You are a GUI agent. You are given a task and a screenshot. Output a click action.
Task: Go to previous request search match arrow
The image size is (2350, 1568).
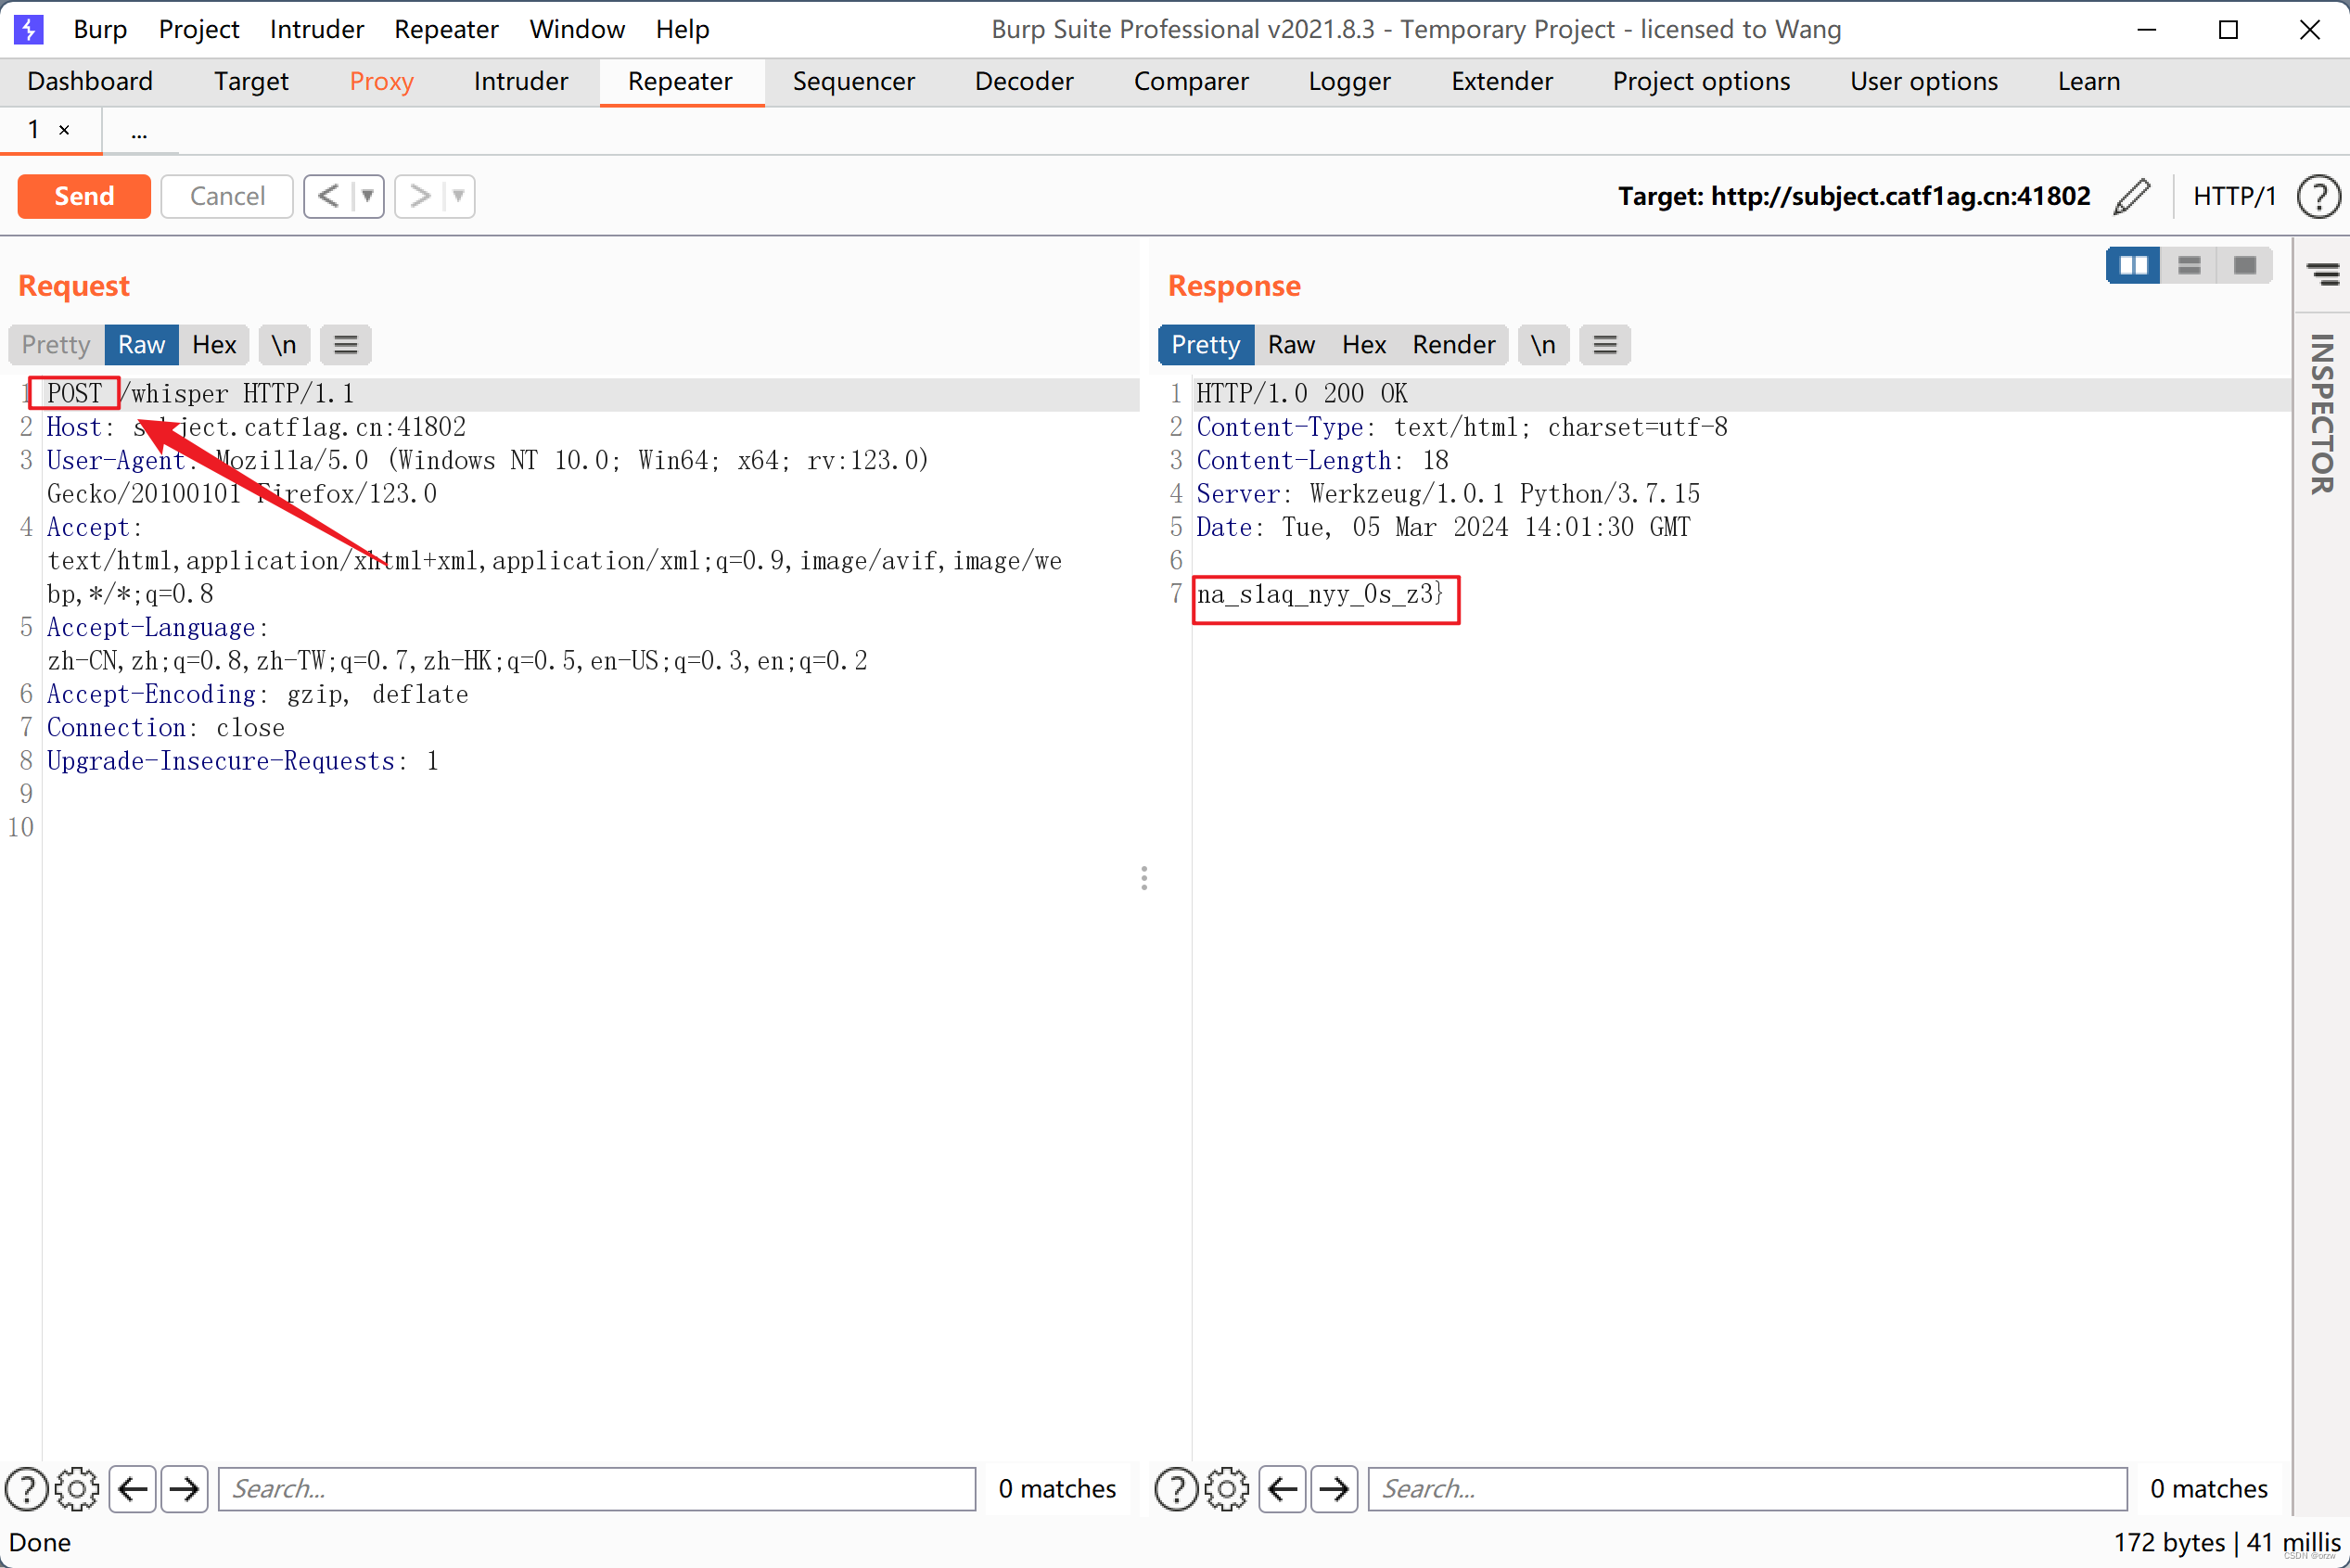click(132, 1489)
